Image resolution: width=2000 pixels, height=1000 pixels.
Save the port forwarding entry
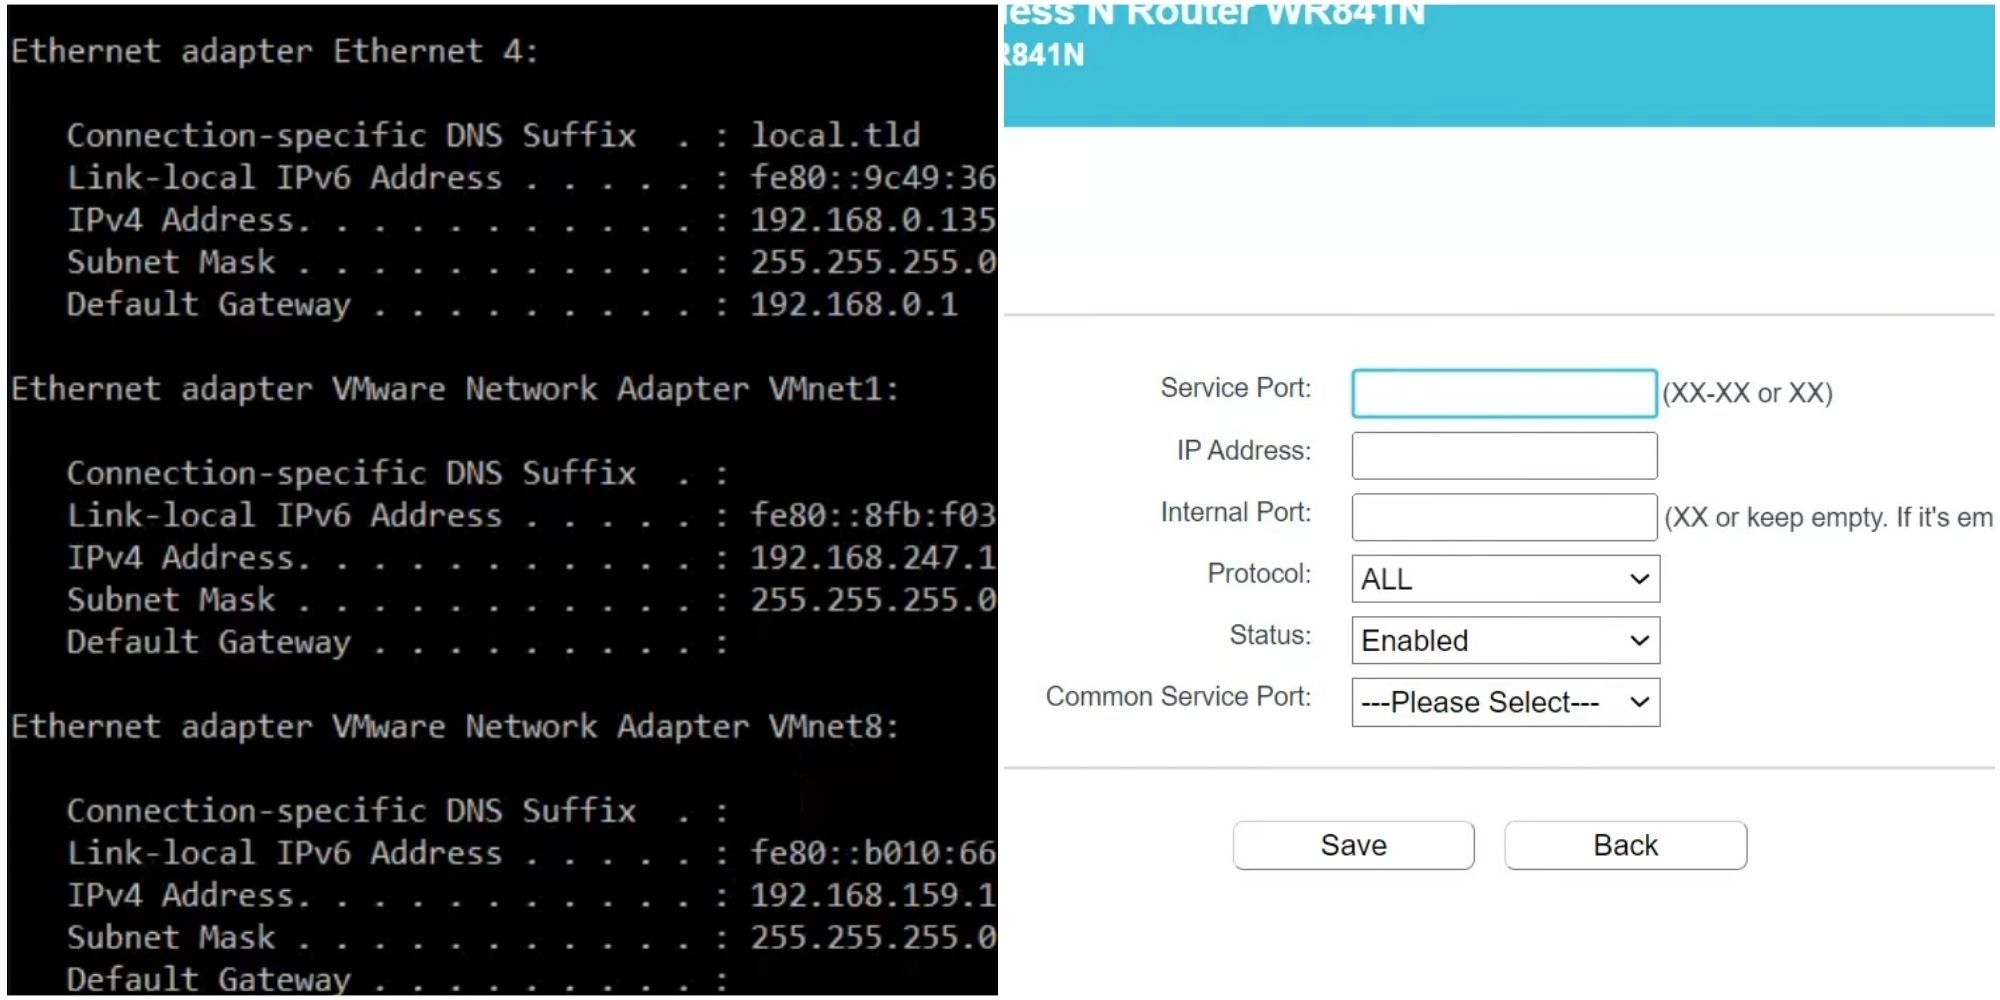click(x=1353, y=845)
